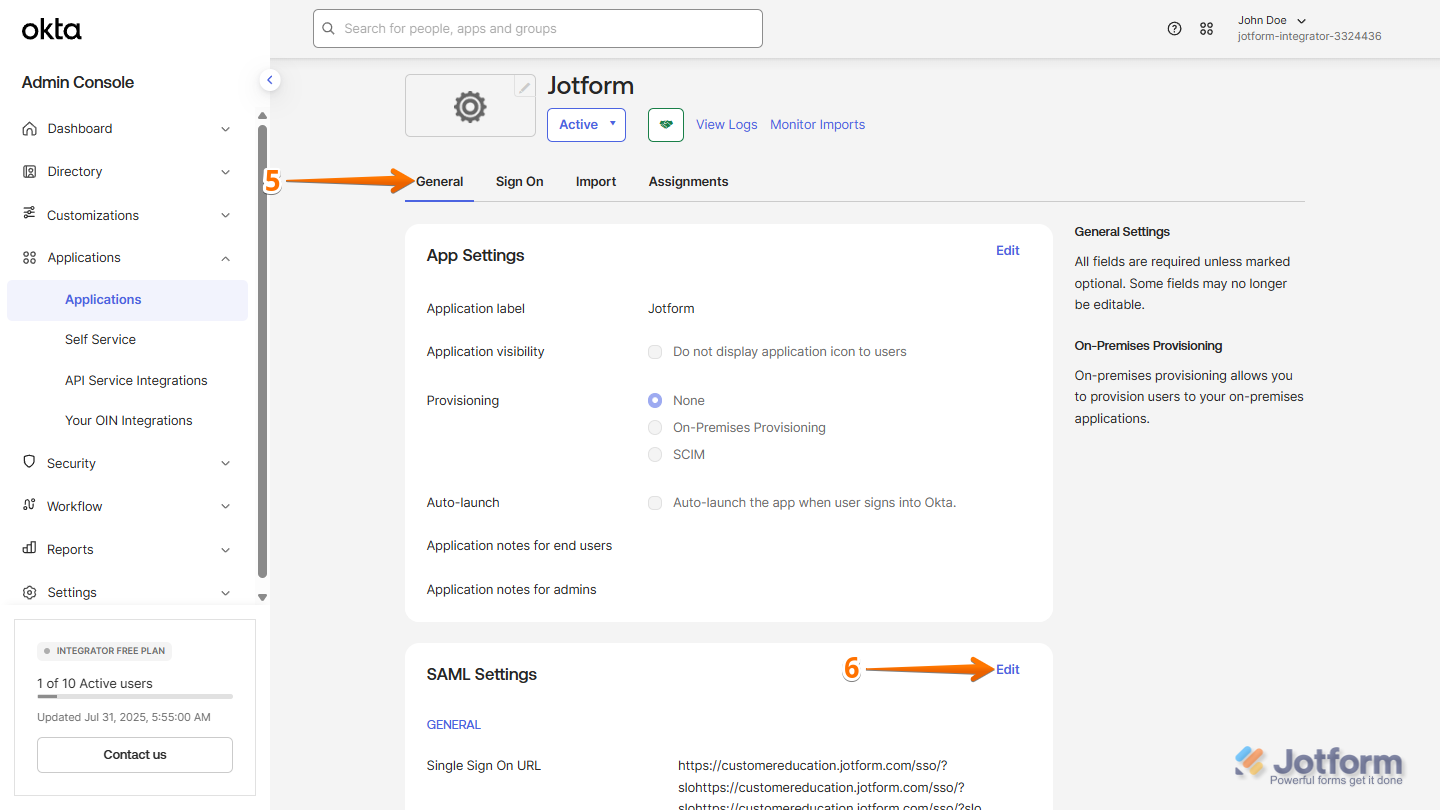This screenshot has height=810, width=1440.
Task: Click the Security shield icon
Action: pyautogui.click(x=29, y=463)
